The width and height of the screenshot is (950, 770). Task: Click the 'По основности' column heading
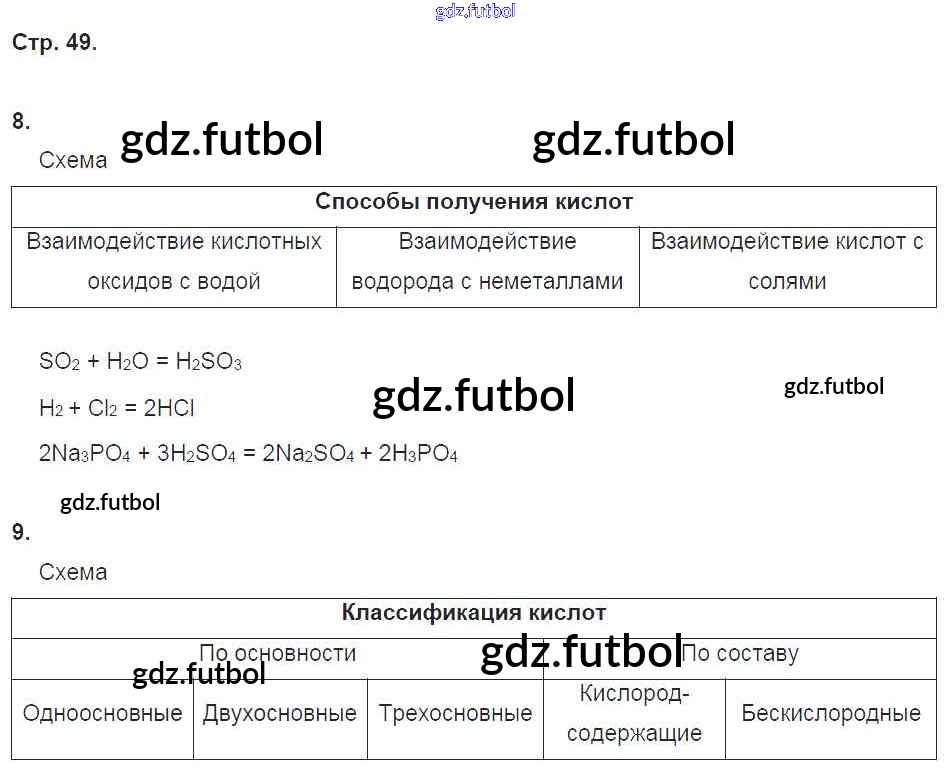tap(278, 653)
